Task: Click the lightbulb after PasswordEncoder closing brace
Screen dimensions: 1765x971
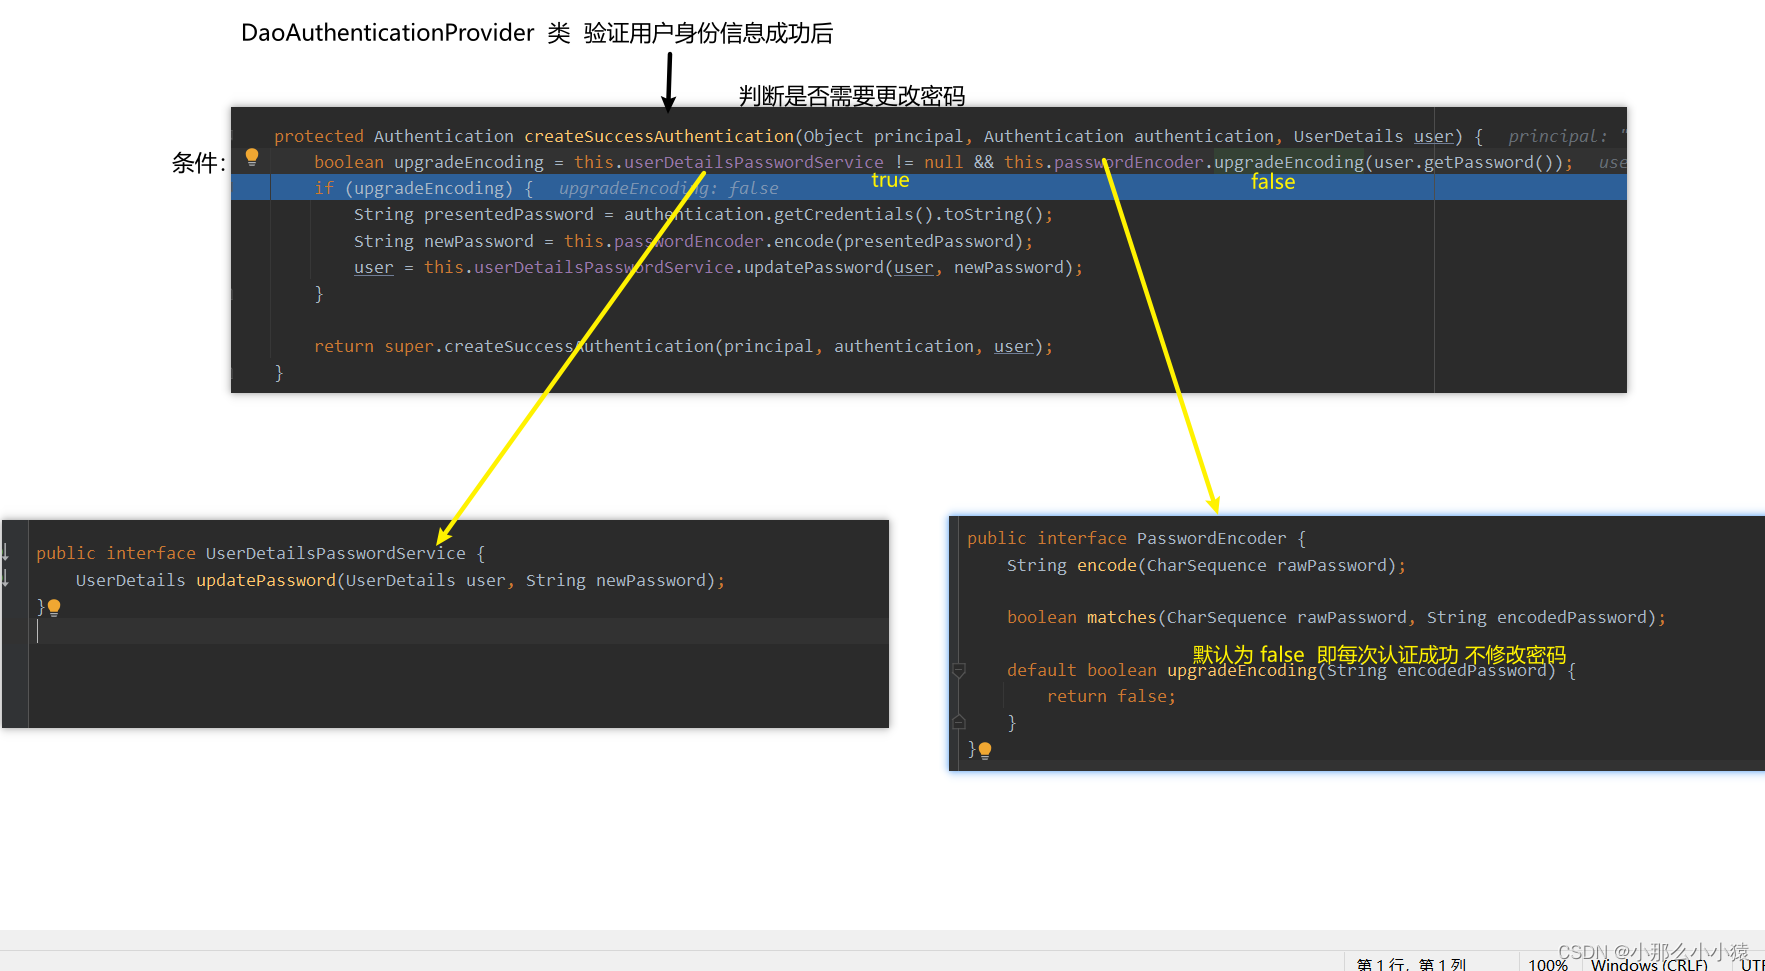Action: (x=985, y=750)
